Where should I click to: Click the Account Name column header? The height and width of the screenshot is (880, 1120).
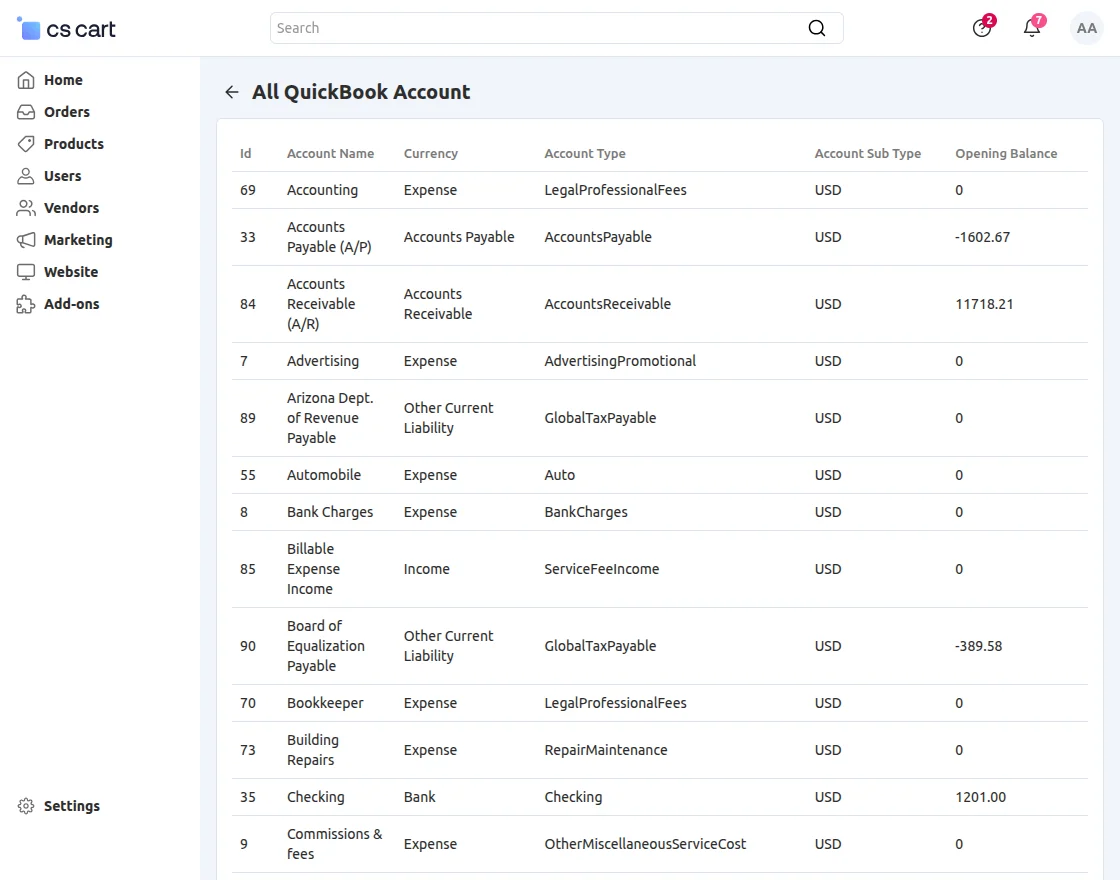point(330,154)
